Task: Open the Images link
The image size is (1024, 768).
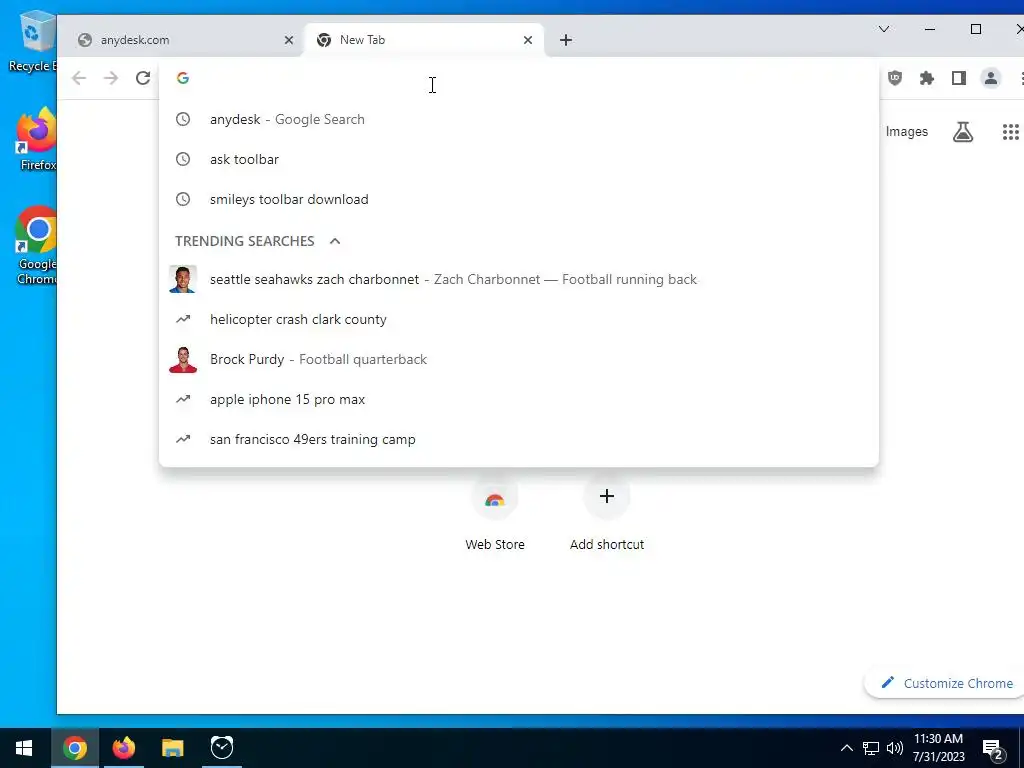Action: click(906, 131)
